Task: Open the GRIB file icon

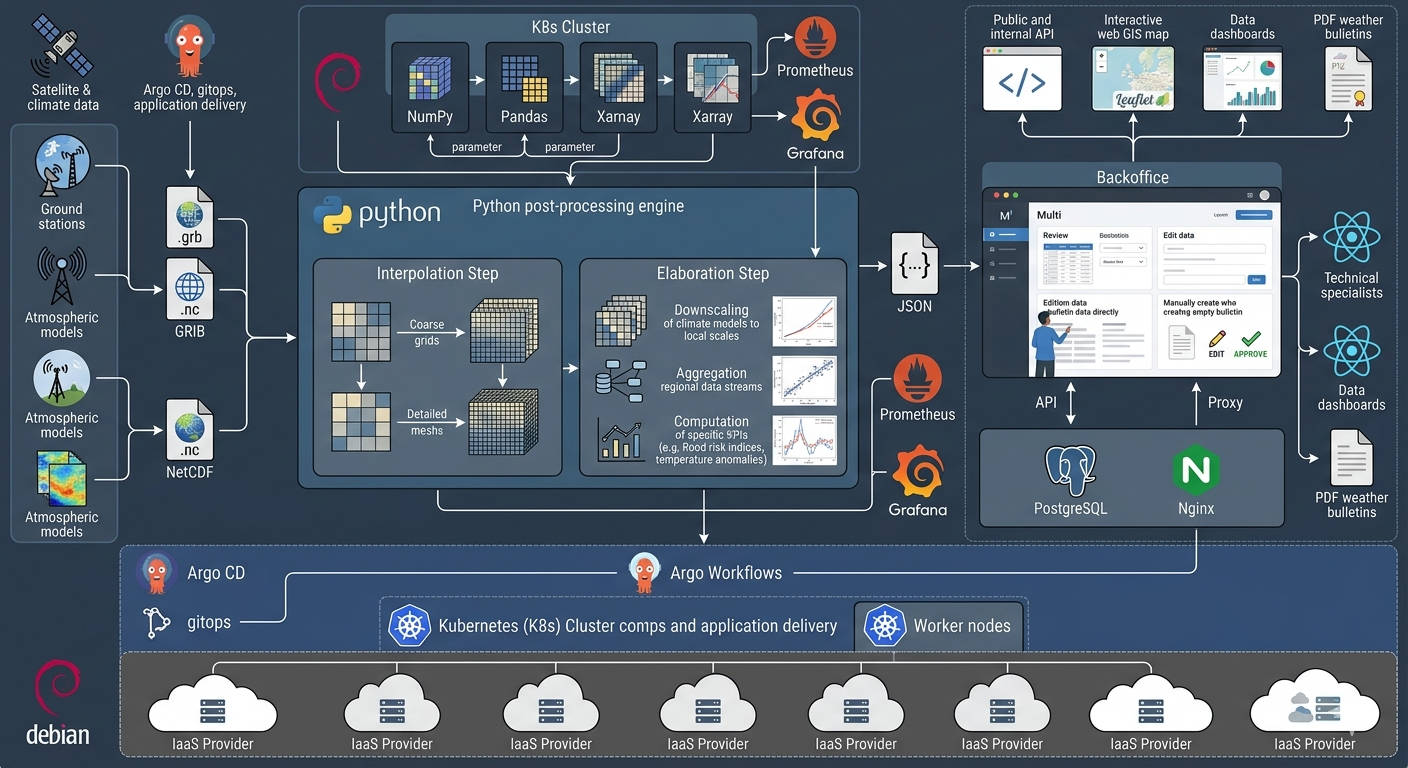Action: 190,289
